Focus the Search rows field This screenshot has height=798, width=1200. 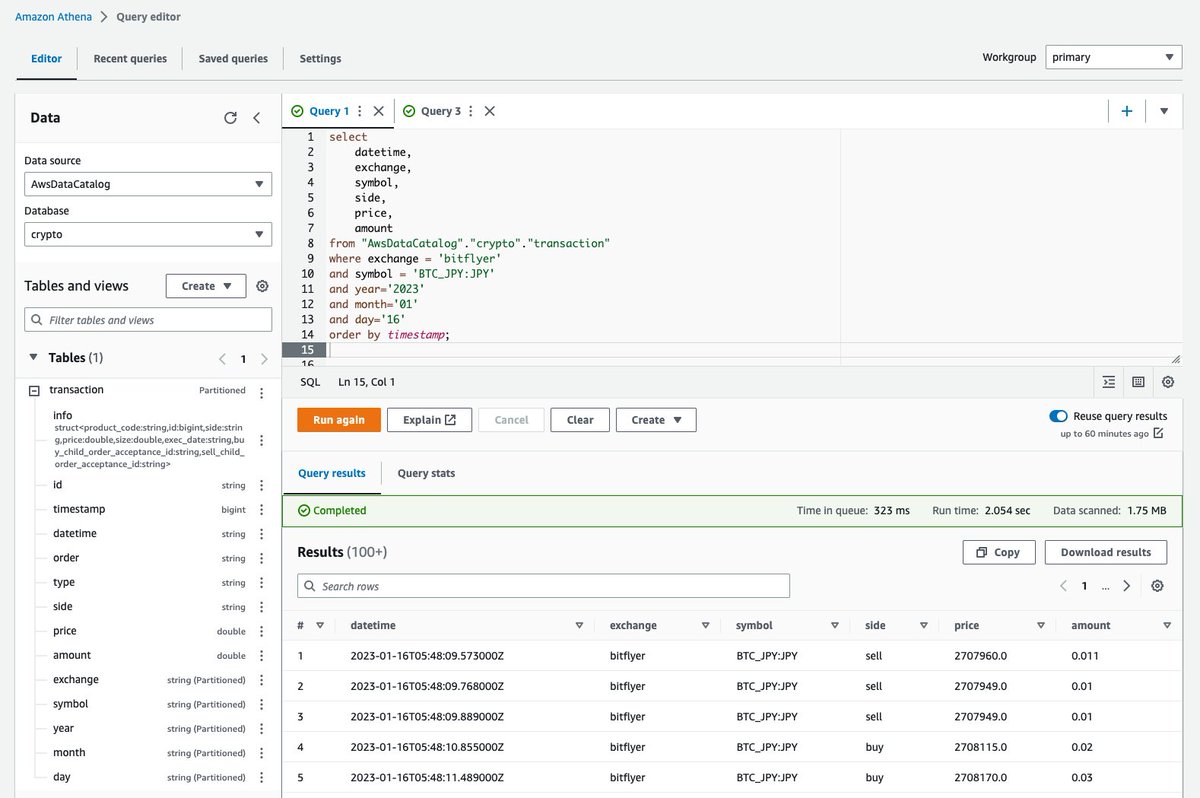click(543, 586)
